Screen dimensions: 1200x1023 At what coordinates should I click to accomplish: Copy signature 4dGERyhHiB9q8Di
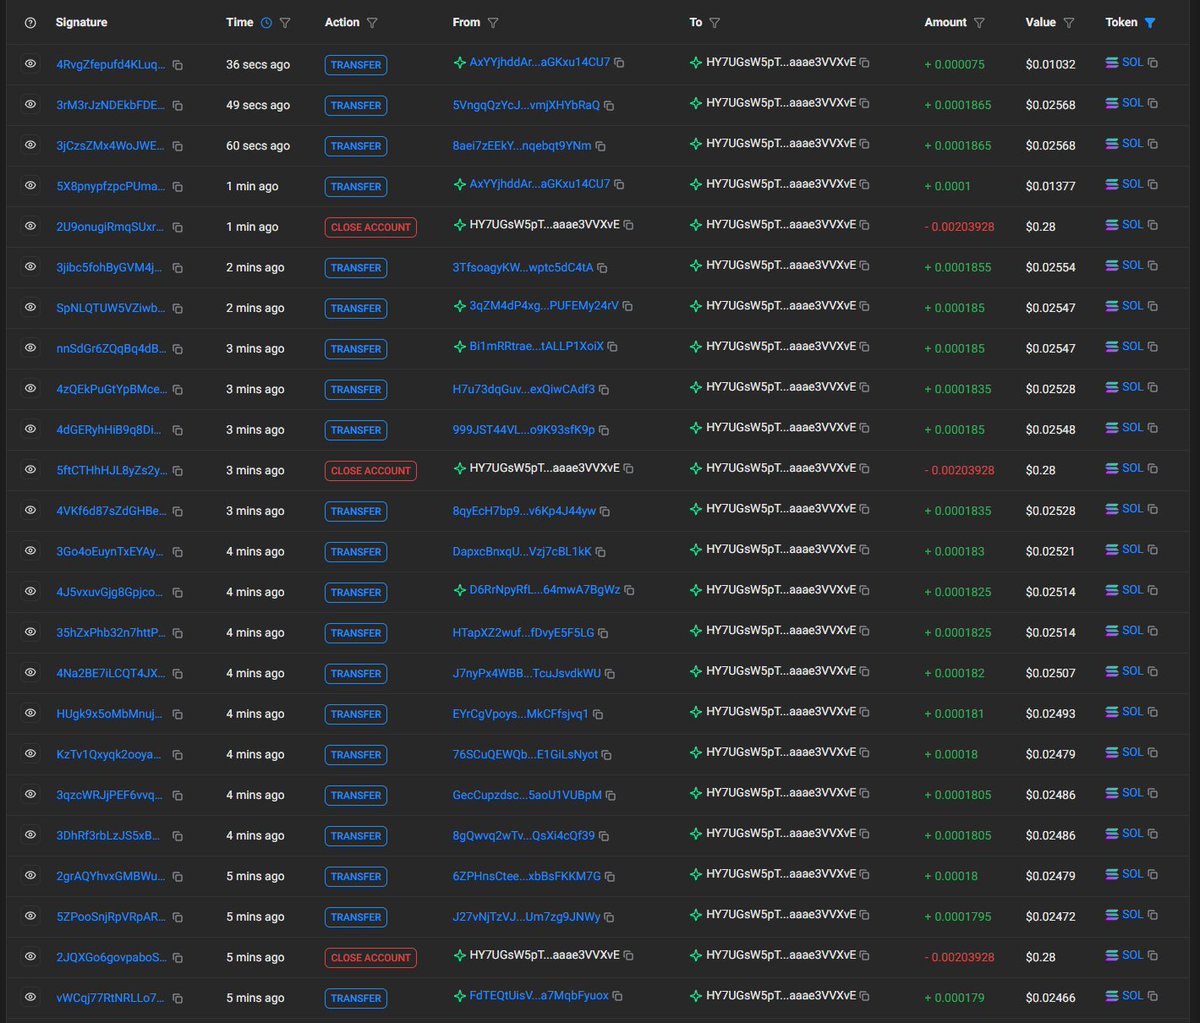pos(177,430)
